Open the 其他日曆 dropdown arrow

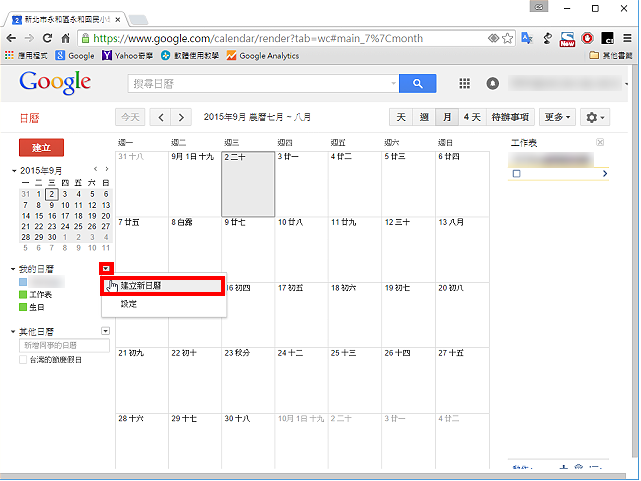tap(105, 331)
